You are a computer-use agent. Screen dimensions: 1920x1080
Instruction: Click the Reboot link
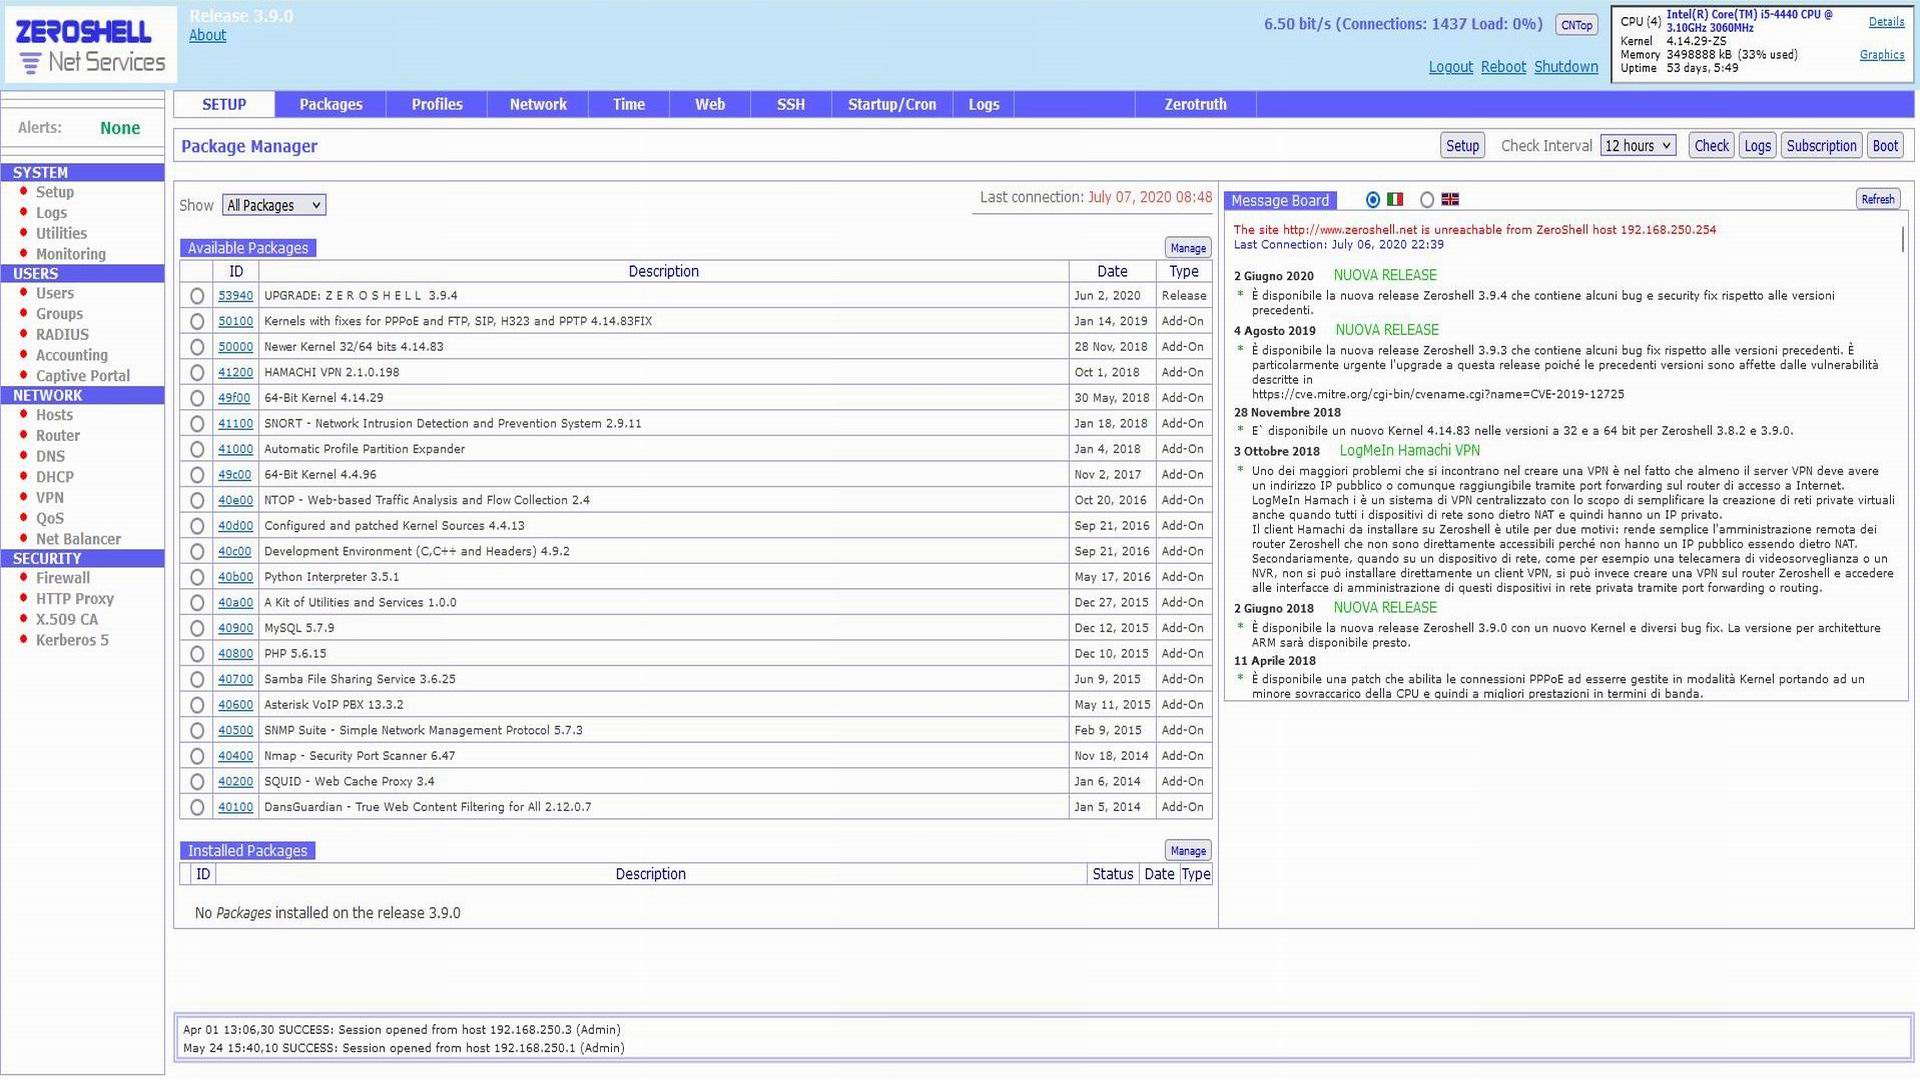1503,67
